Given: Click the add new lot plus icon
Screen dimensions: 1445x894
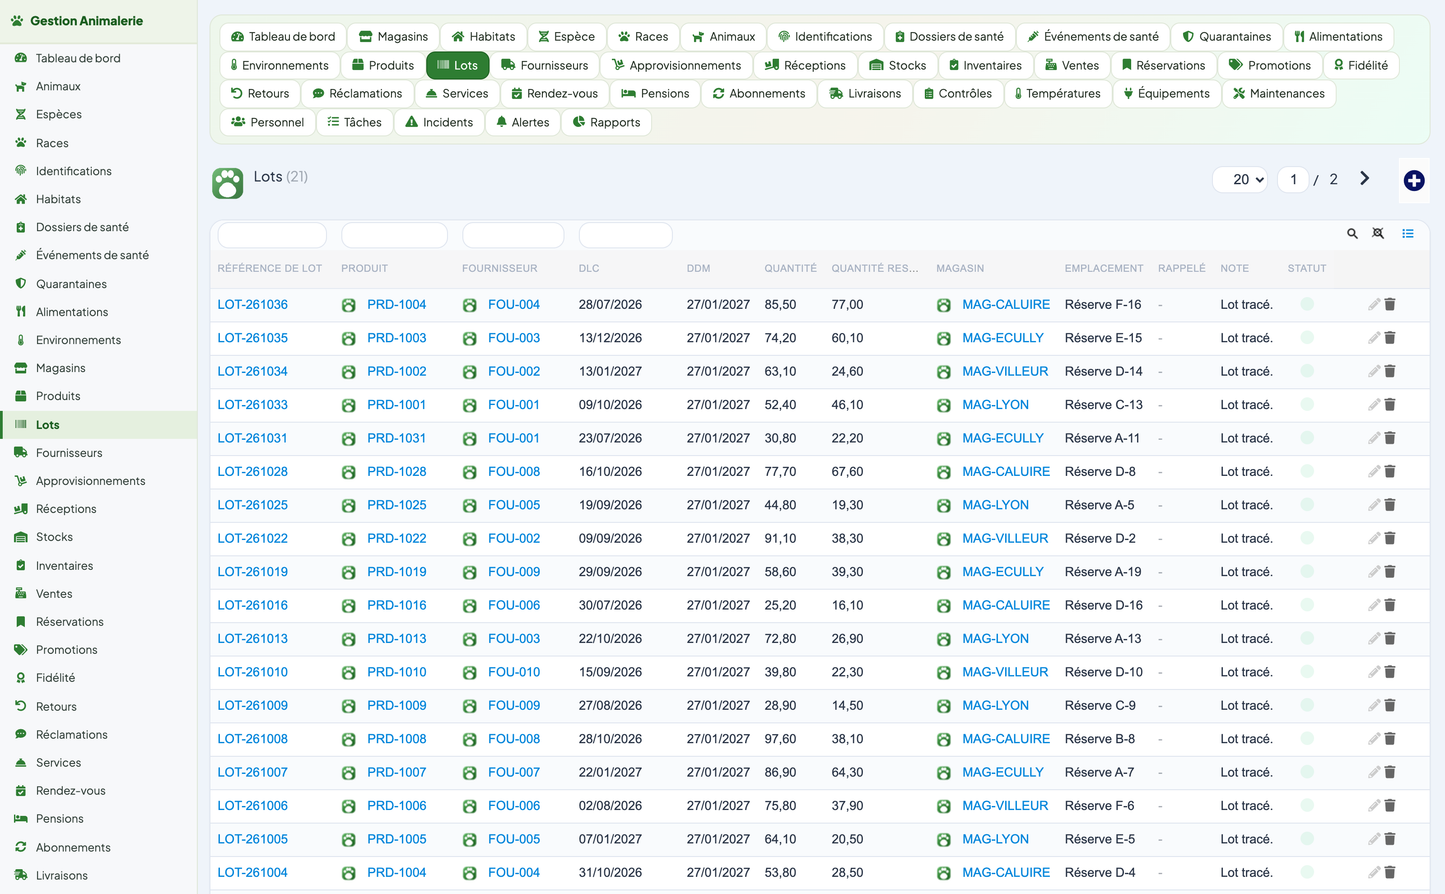Looking at the screenshot, I should (1413, 180).
